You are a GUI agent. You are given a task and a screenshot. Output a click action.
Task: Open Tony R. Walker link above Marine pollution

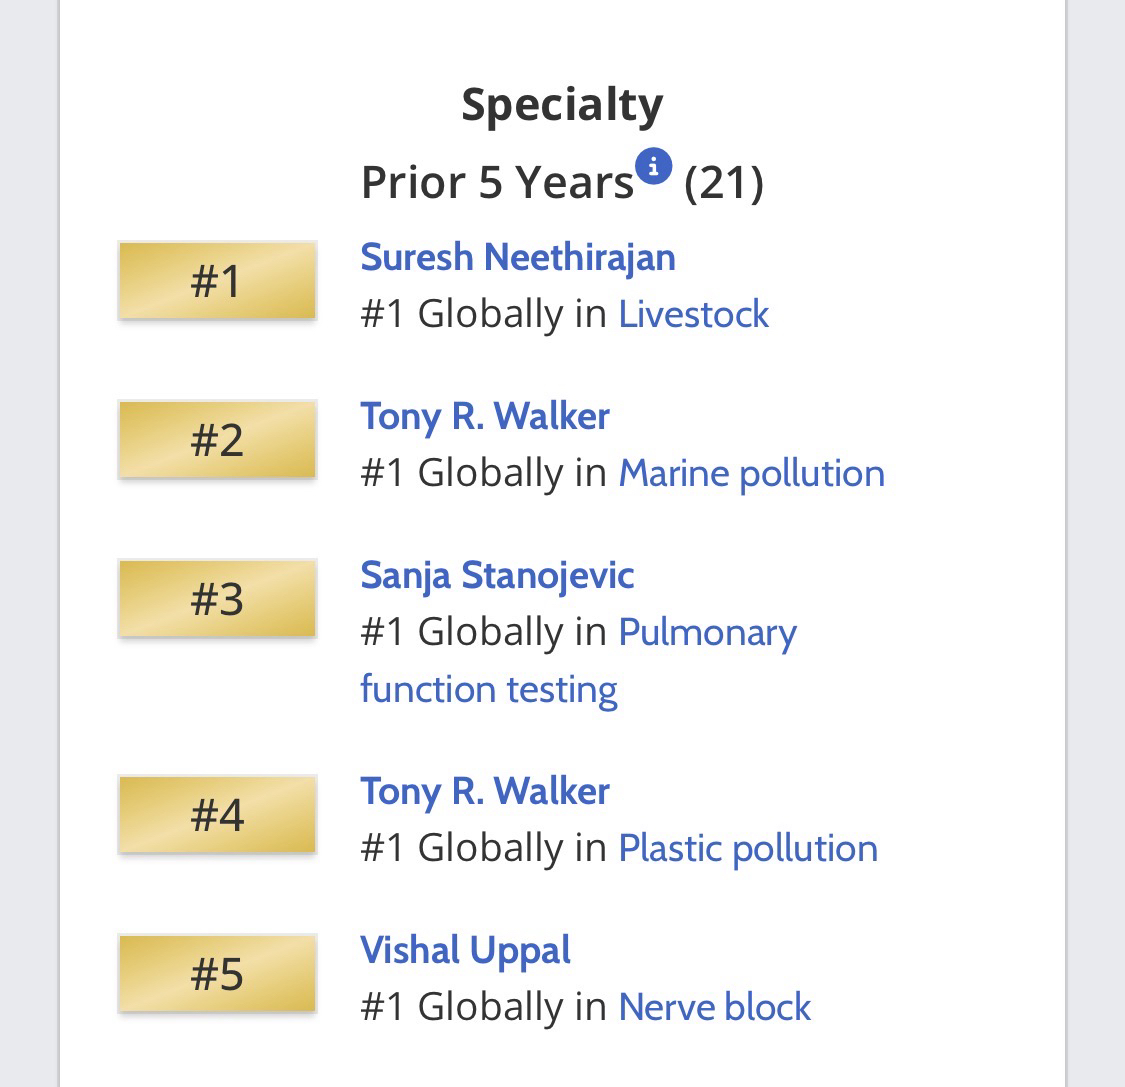click(484, 416)
